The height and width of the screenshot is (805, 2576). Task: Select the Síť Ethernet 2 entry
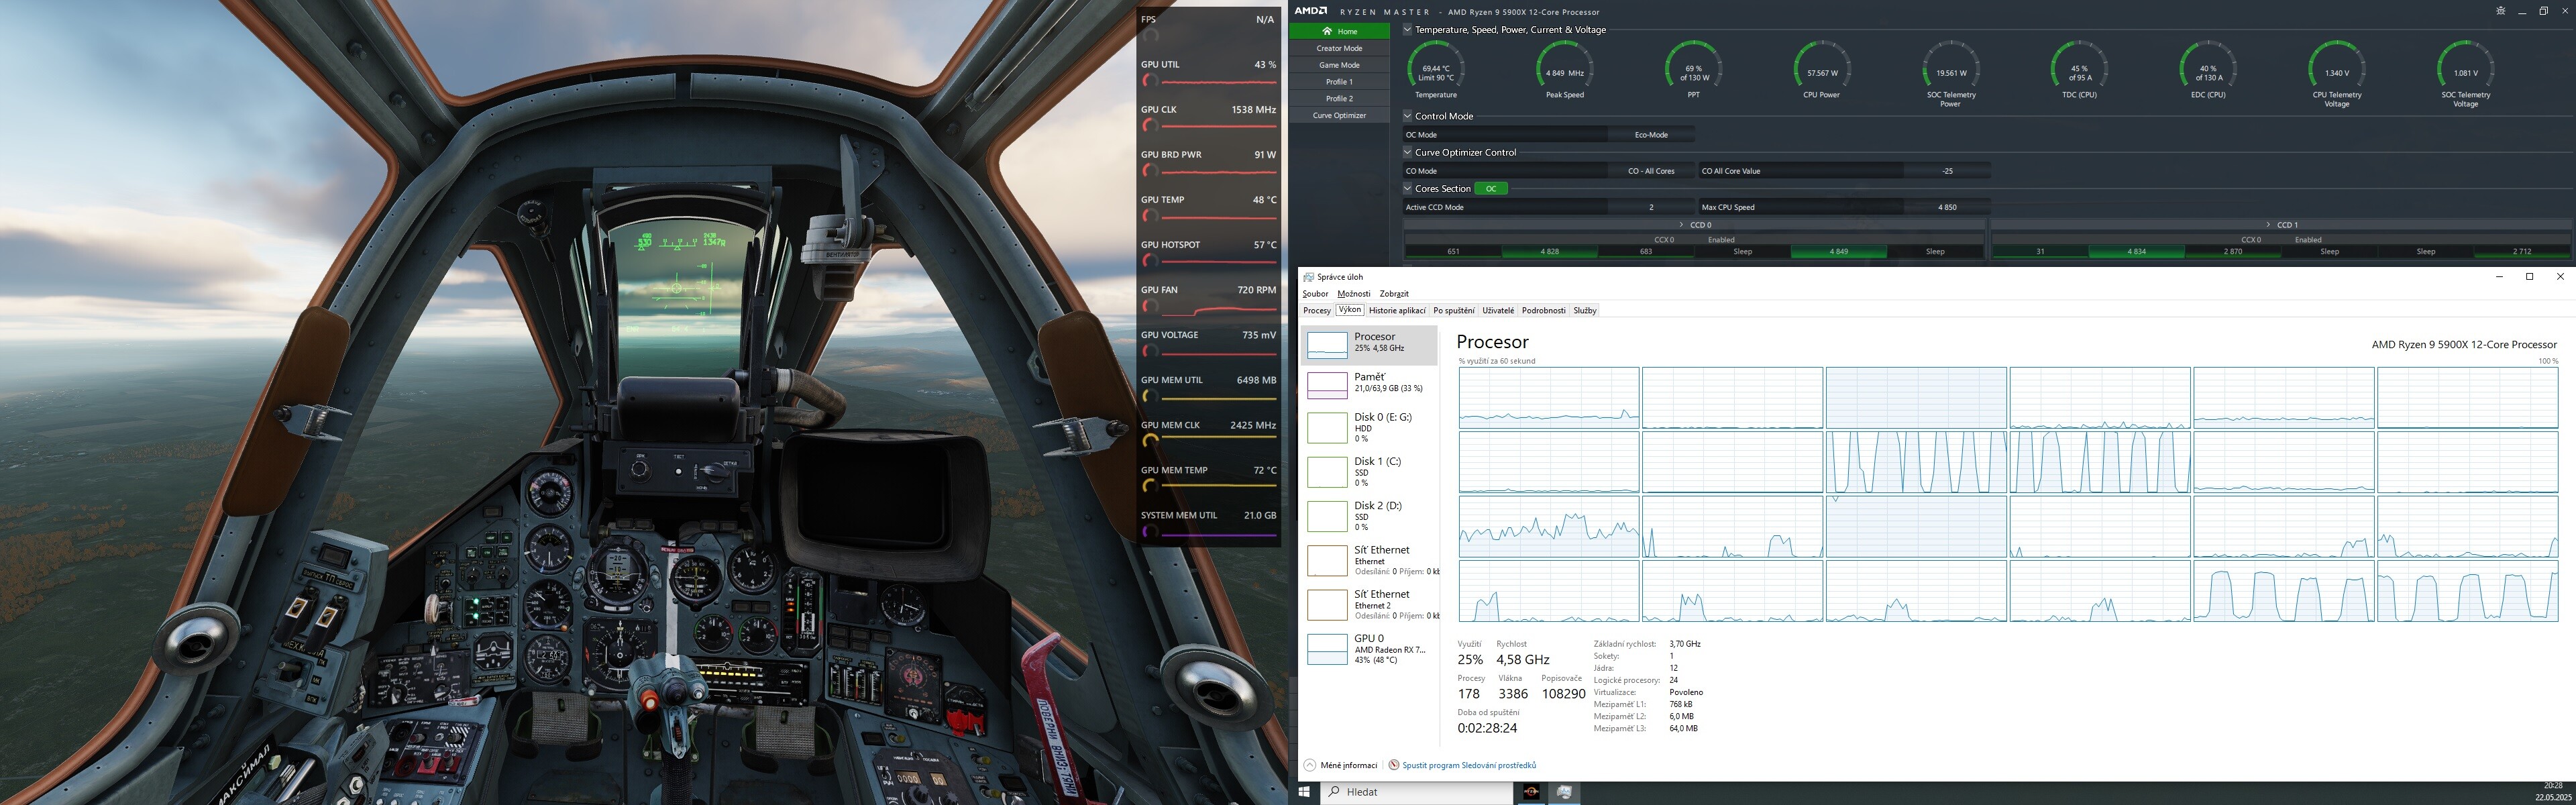pos(1369,604)
